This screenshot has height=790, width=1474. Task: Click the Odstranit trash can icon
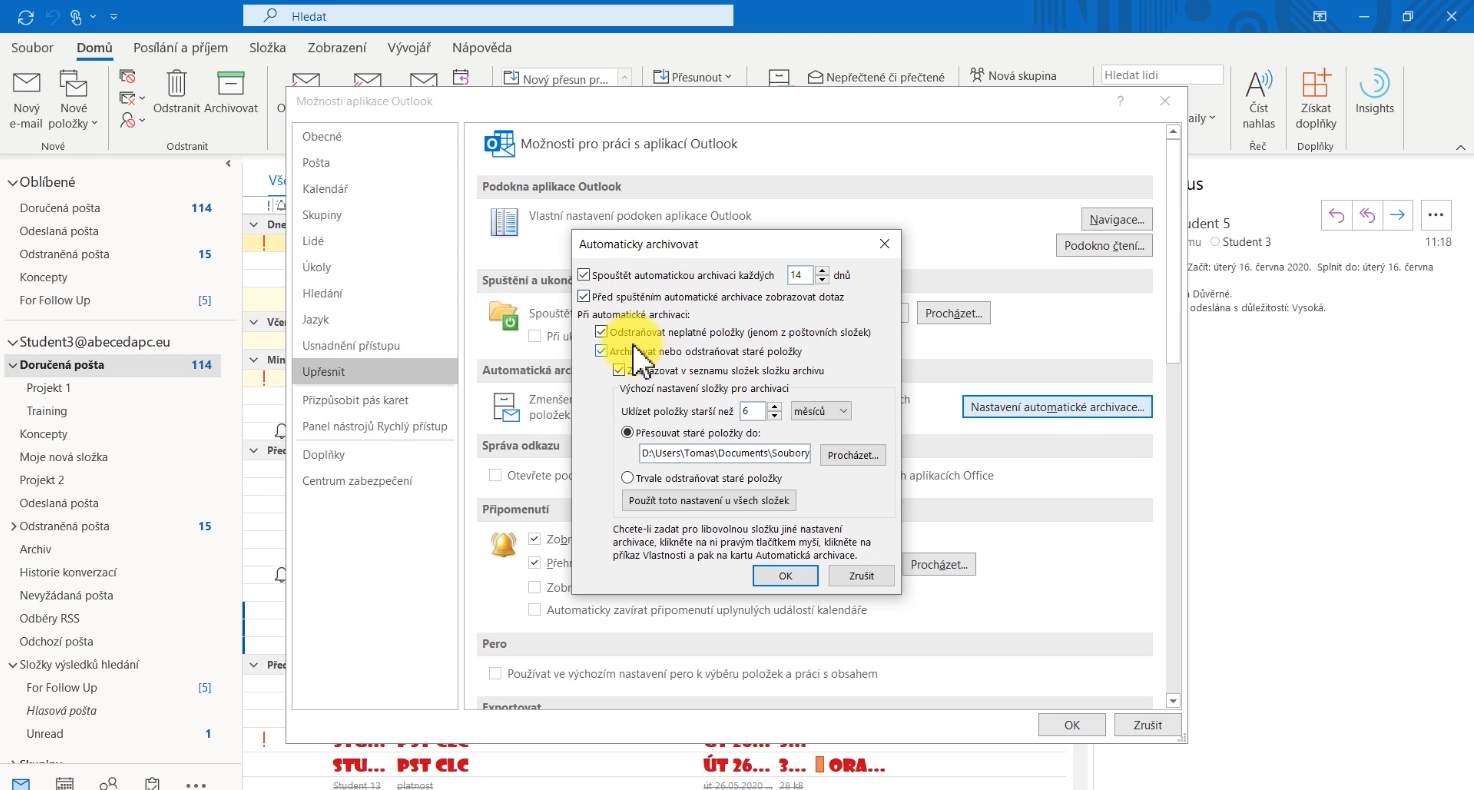point(176,83)
